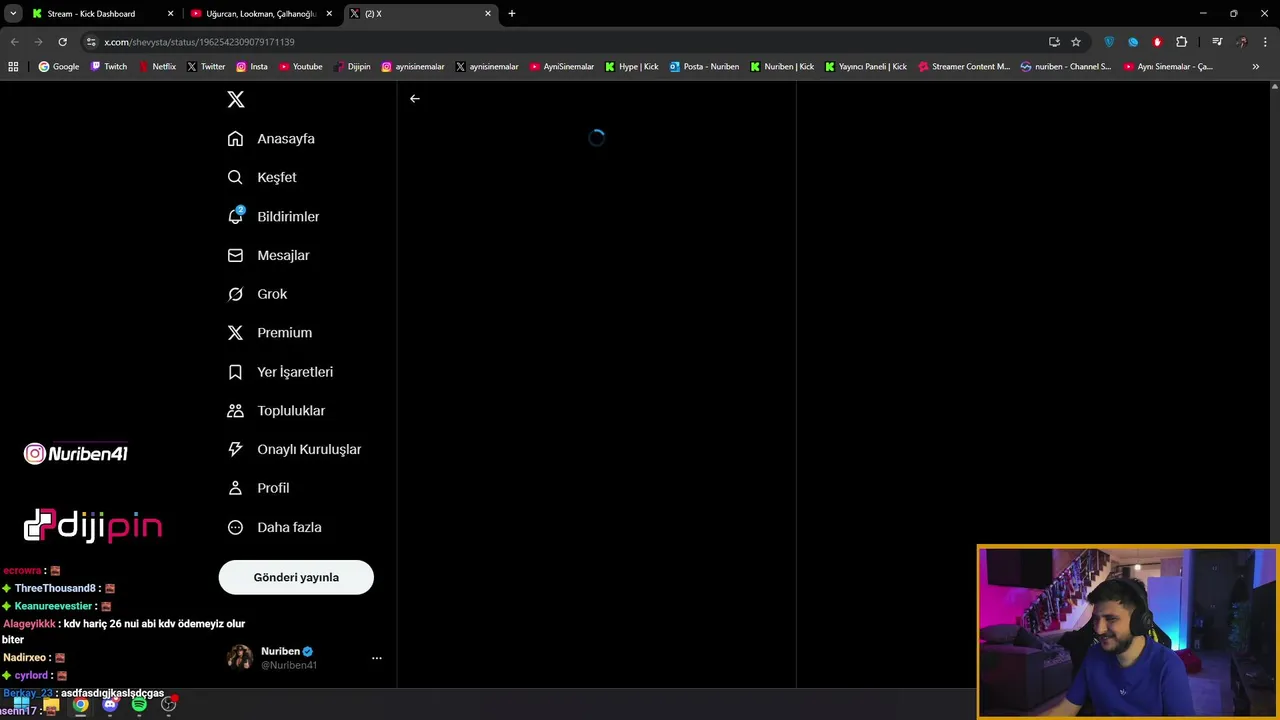The height and width of the screenshot is (720, 1280).
Task: Open Dijipin bookmark
Action: coord(352,67)
